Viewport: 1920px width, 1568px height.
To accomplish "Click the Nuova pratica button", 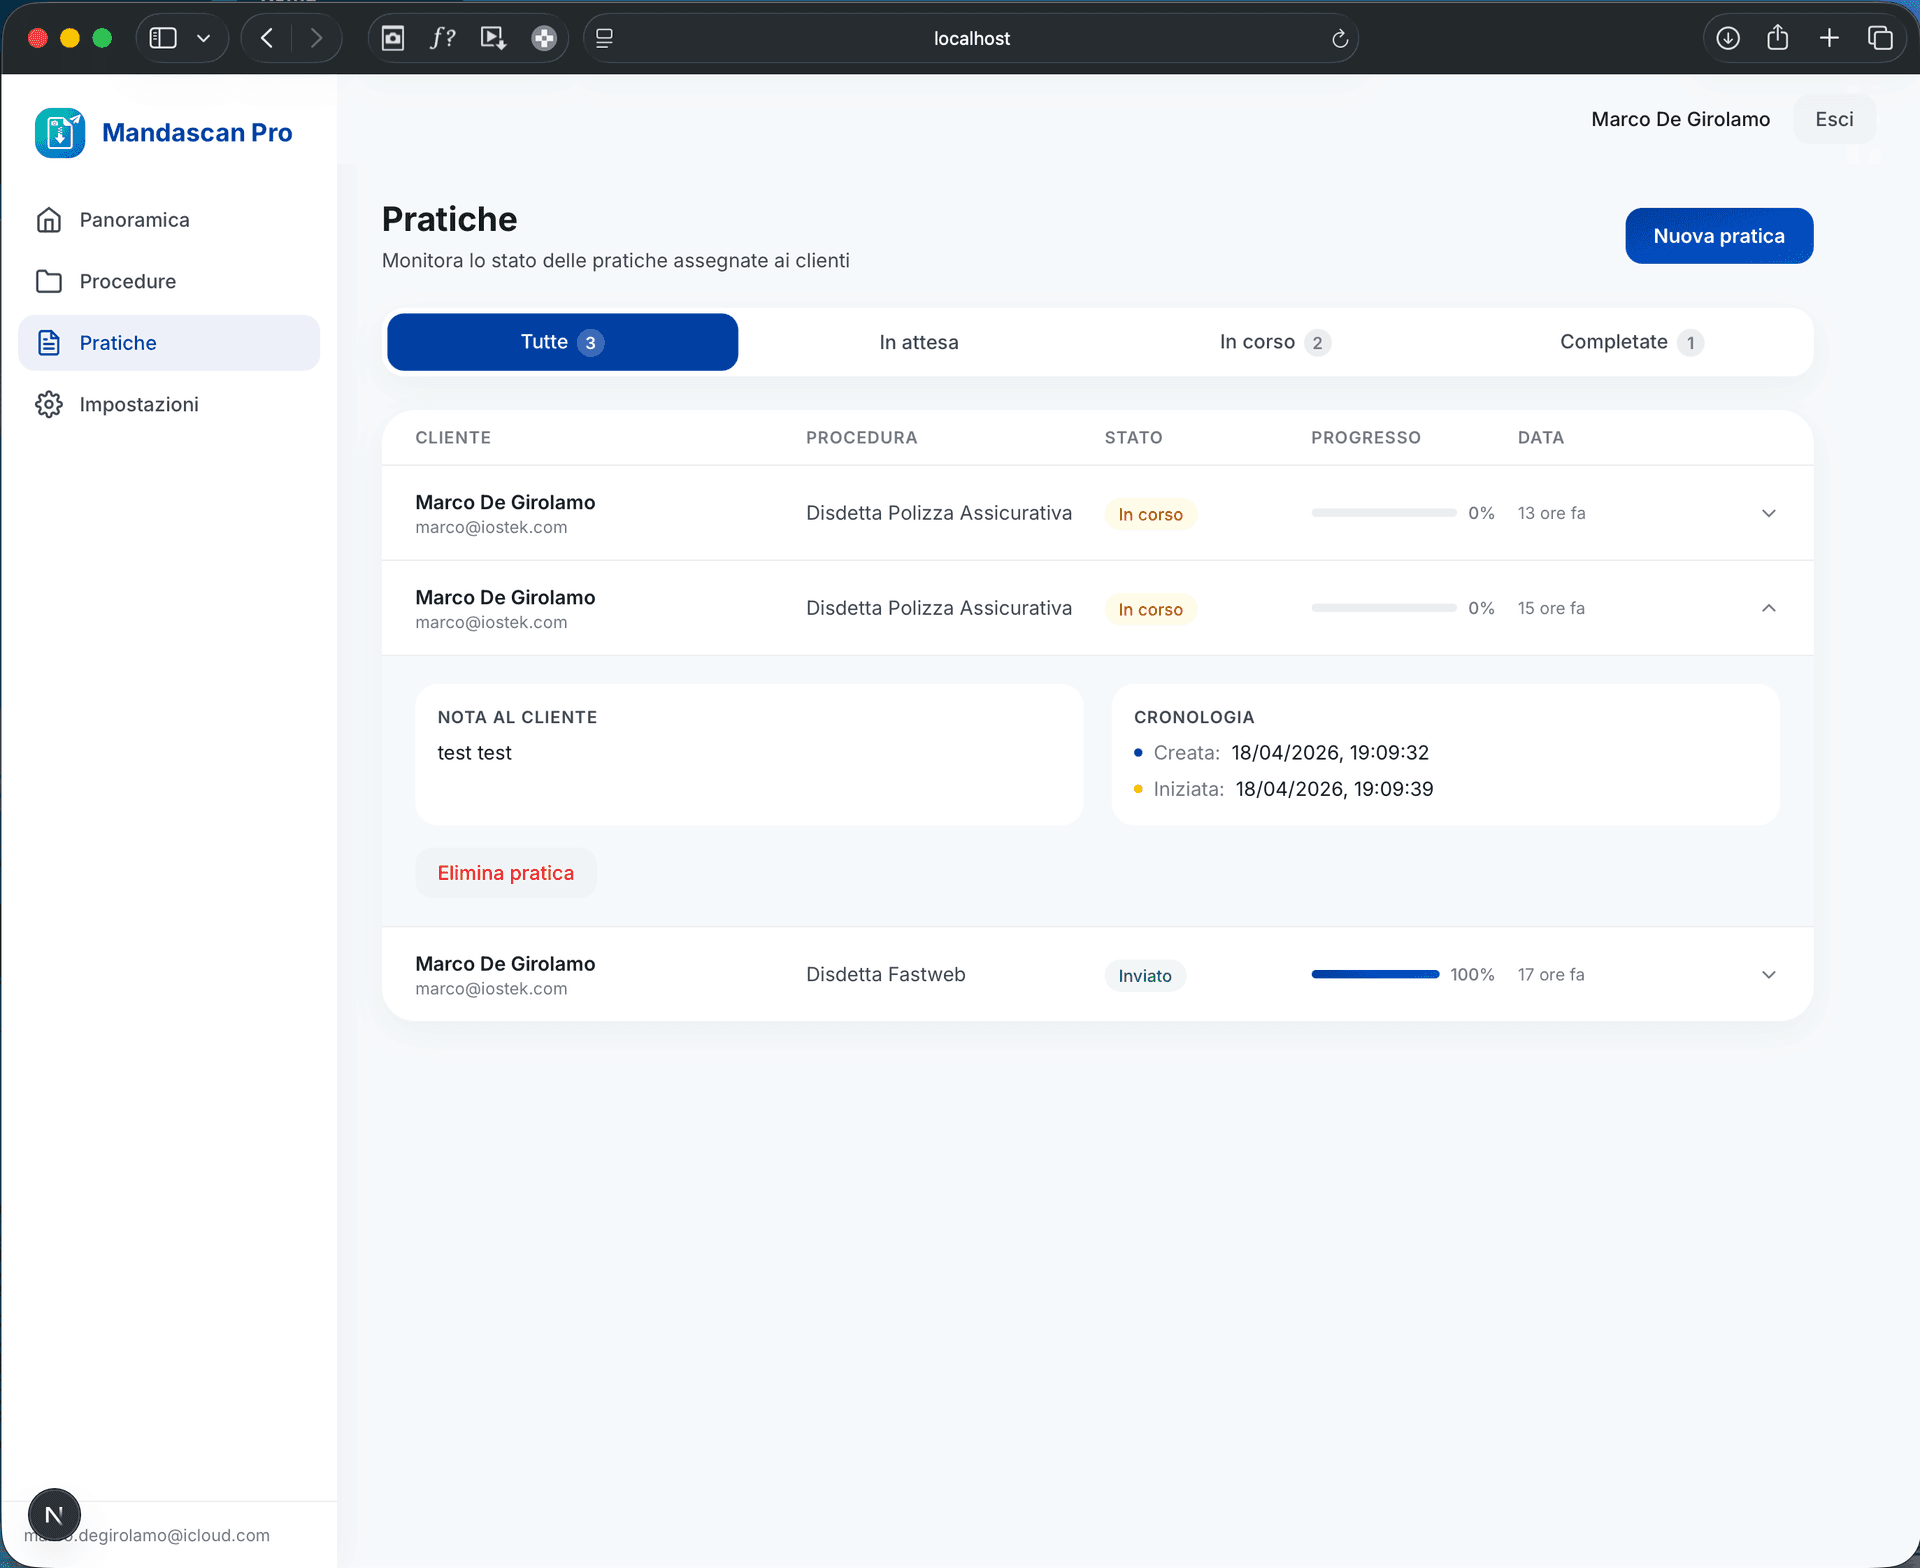I will [x=1718, y=235].
